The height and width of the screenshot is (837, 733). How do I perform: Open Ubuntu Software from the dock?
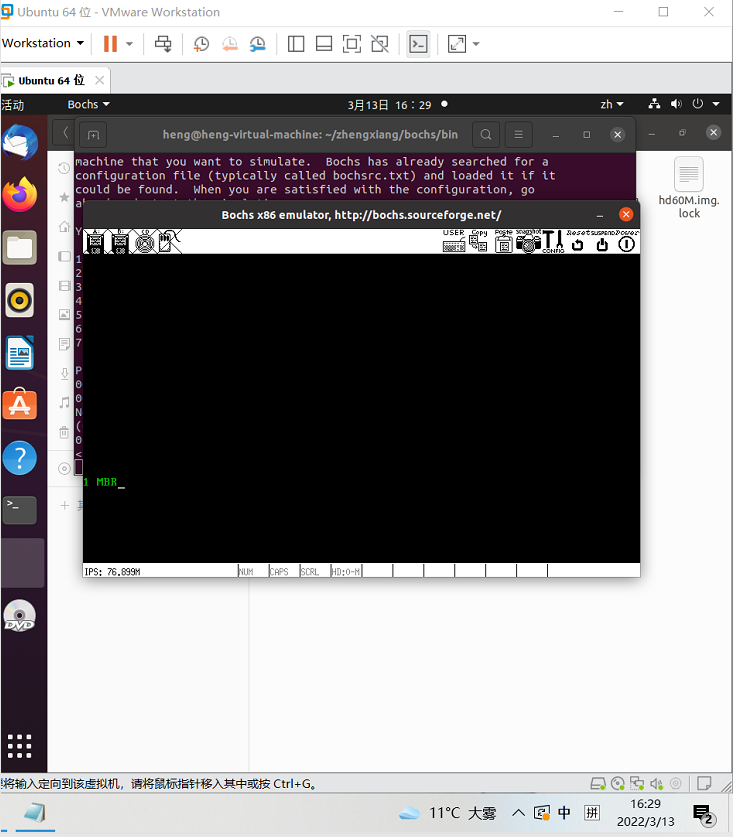[20, 405]
